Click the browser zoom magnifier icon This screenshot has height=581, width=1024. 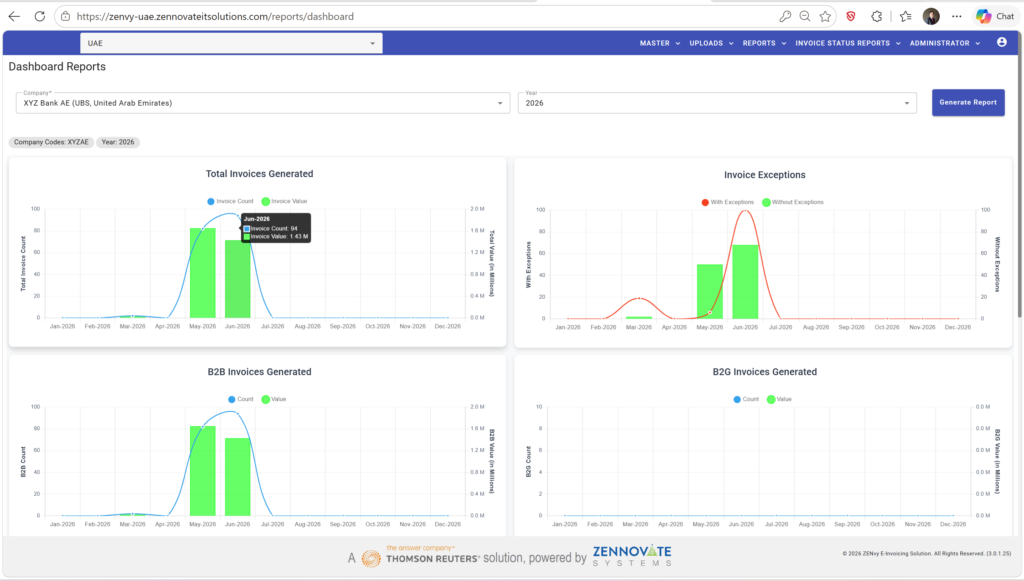pos(805,16)
